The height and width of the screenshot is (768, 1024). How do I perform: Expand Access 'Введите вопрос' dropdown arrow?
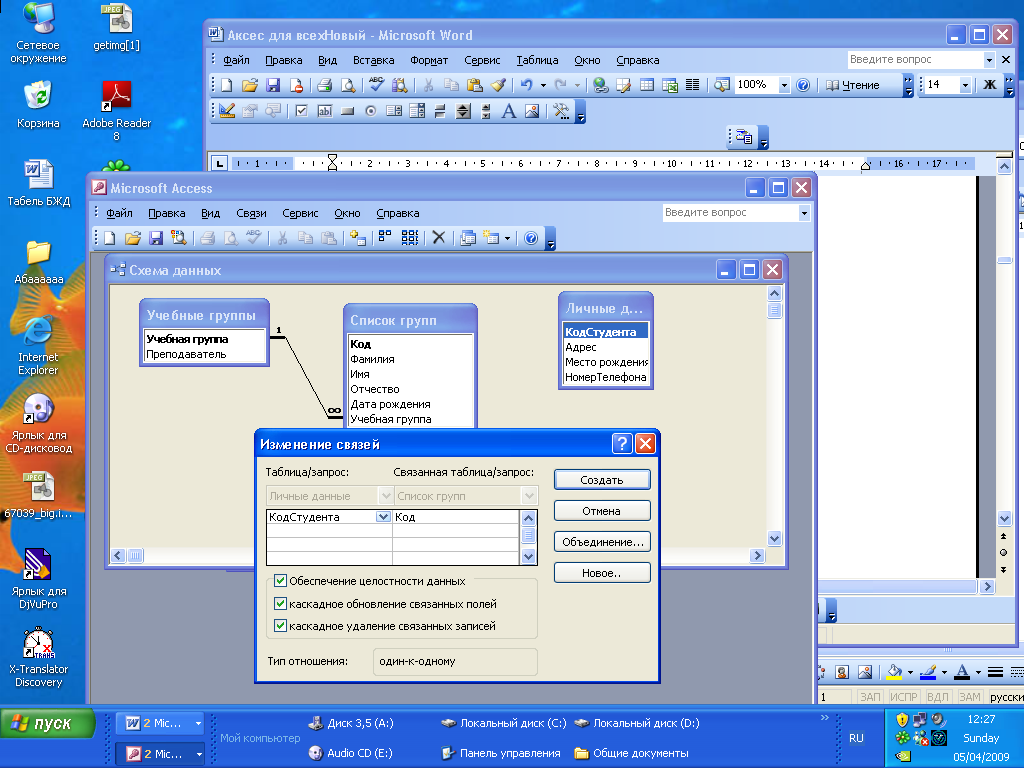(804, 213)
